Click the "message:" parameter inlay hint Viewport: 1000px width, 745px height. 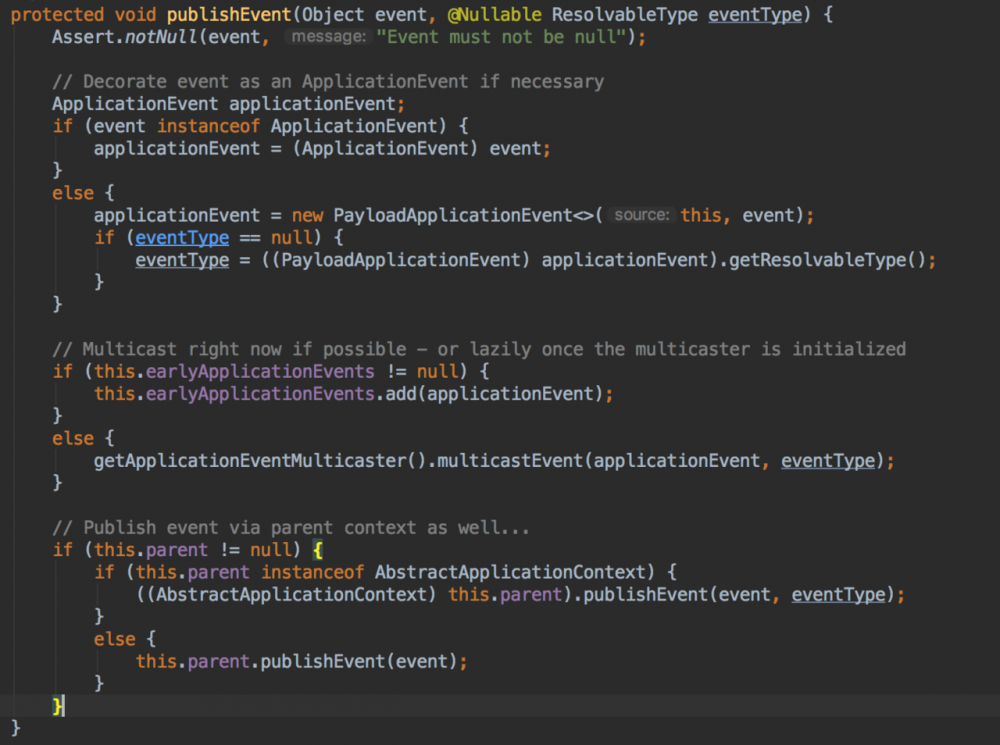327,37
